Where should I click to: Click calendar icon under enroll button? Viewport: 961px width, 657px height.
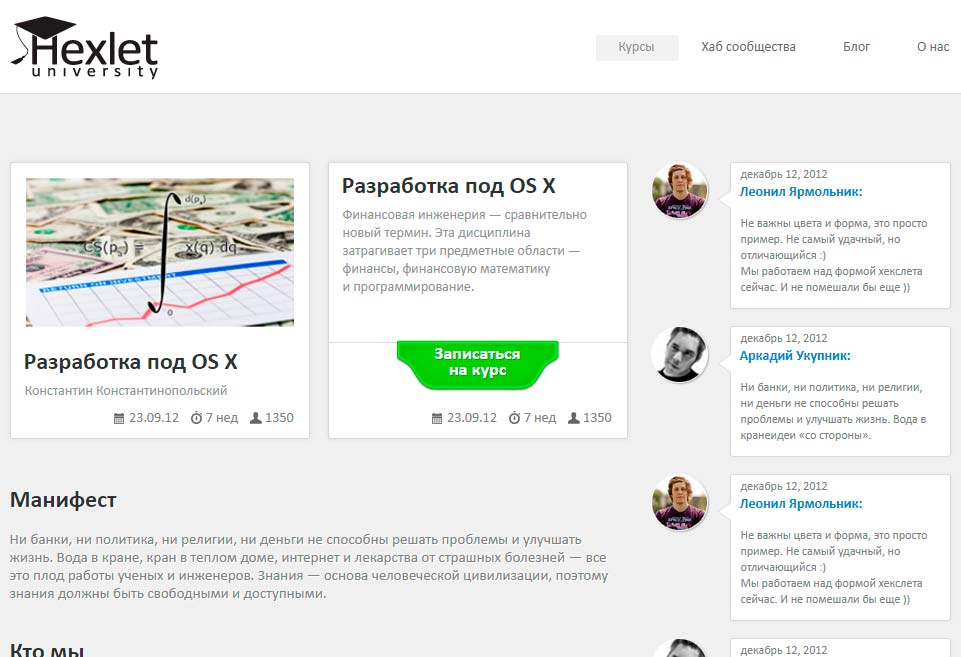(x=437, y=418)
